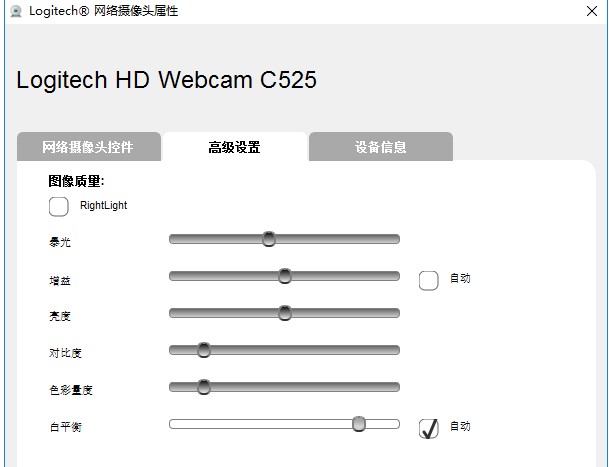609x467 pixels.
Task: Turn on 自动 checkbox for 增益
Action: click(x=429, y=279)
